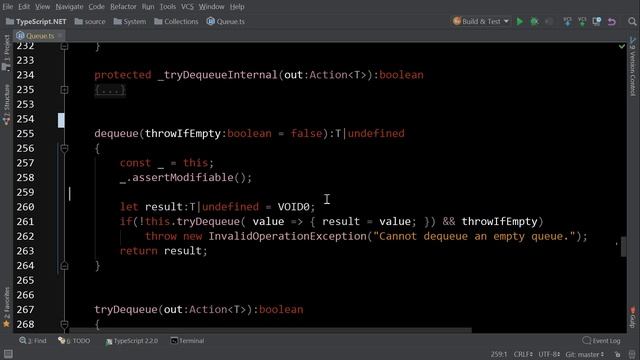The width and height of the screenshot is (640, 360).
Task: Open the 6: TODO tool window
Action: 74,341
